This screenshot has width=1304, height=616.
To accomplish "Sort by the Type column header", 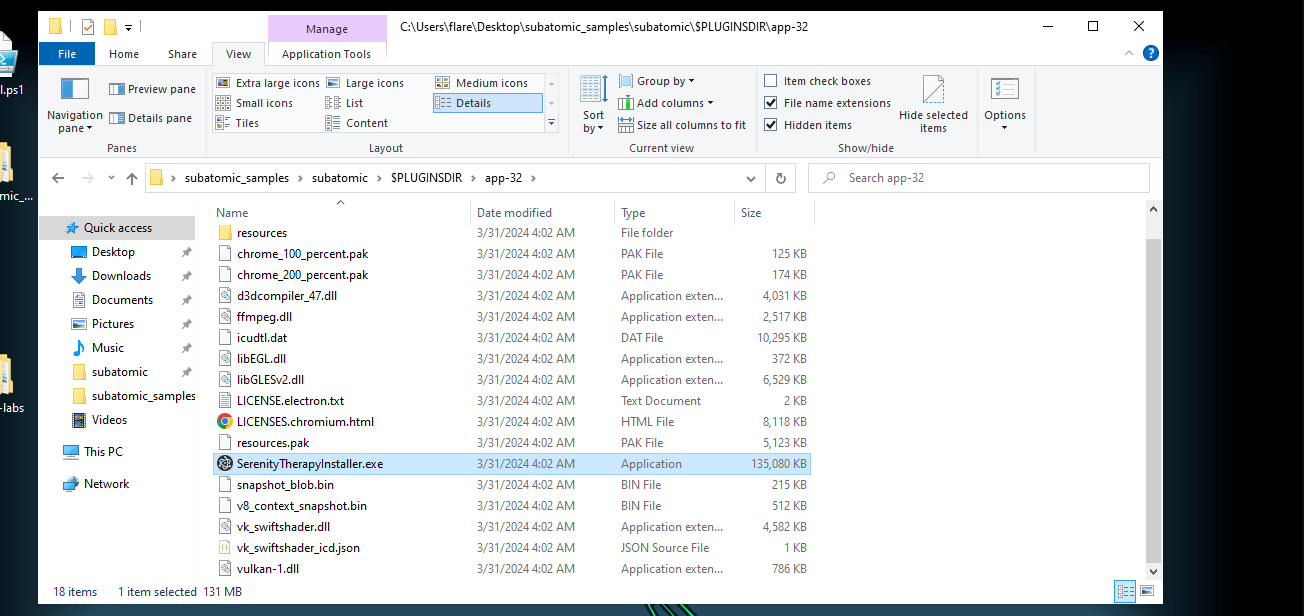I will pyautogui.click(x=674, y=212).
